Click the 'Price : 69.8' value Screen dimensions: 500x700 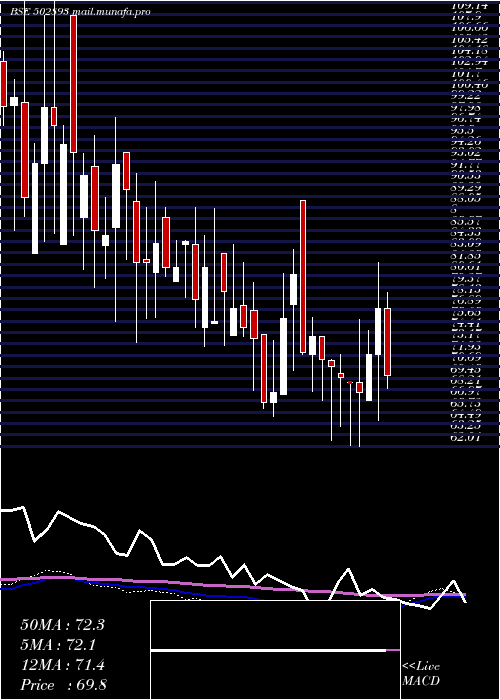(x=63, y=685)
